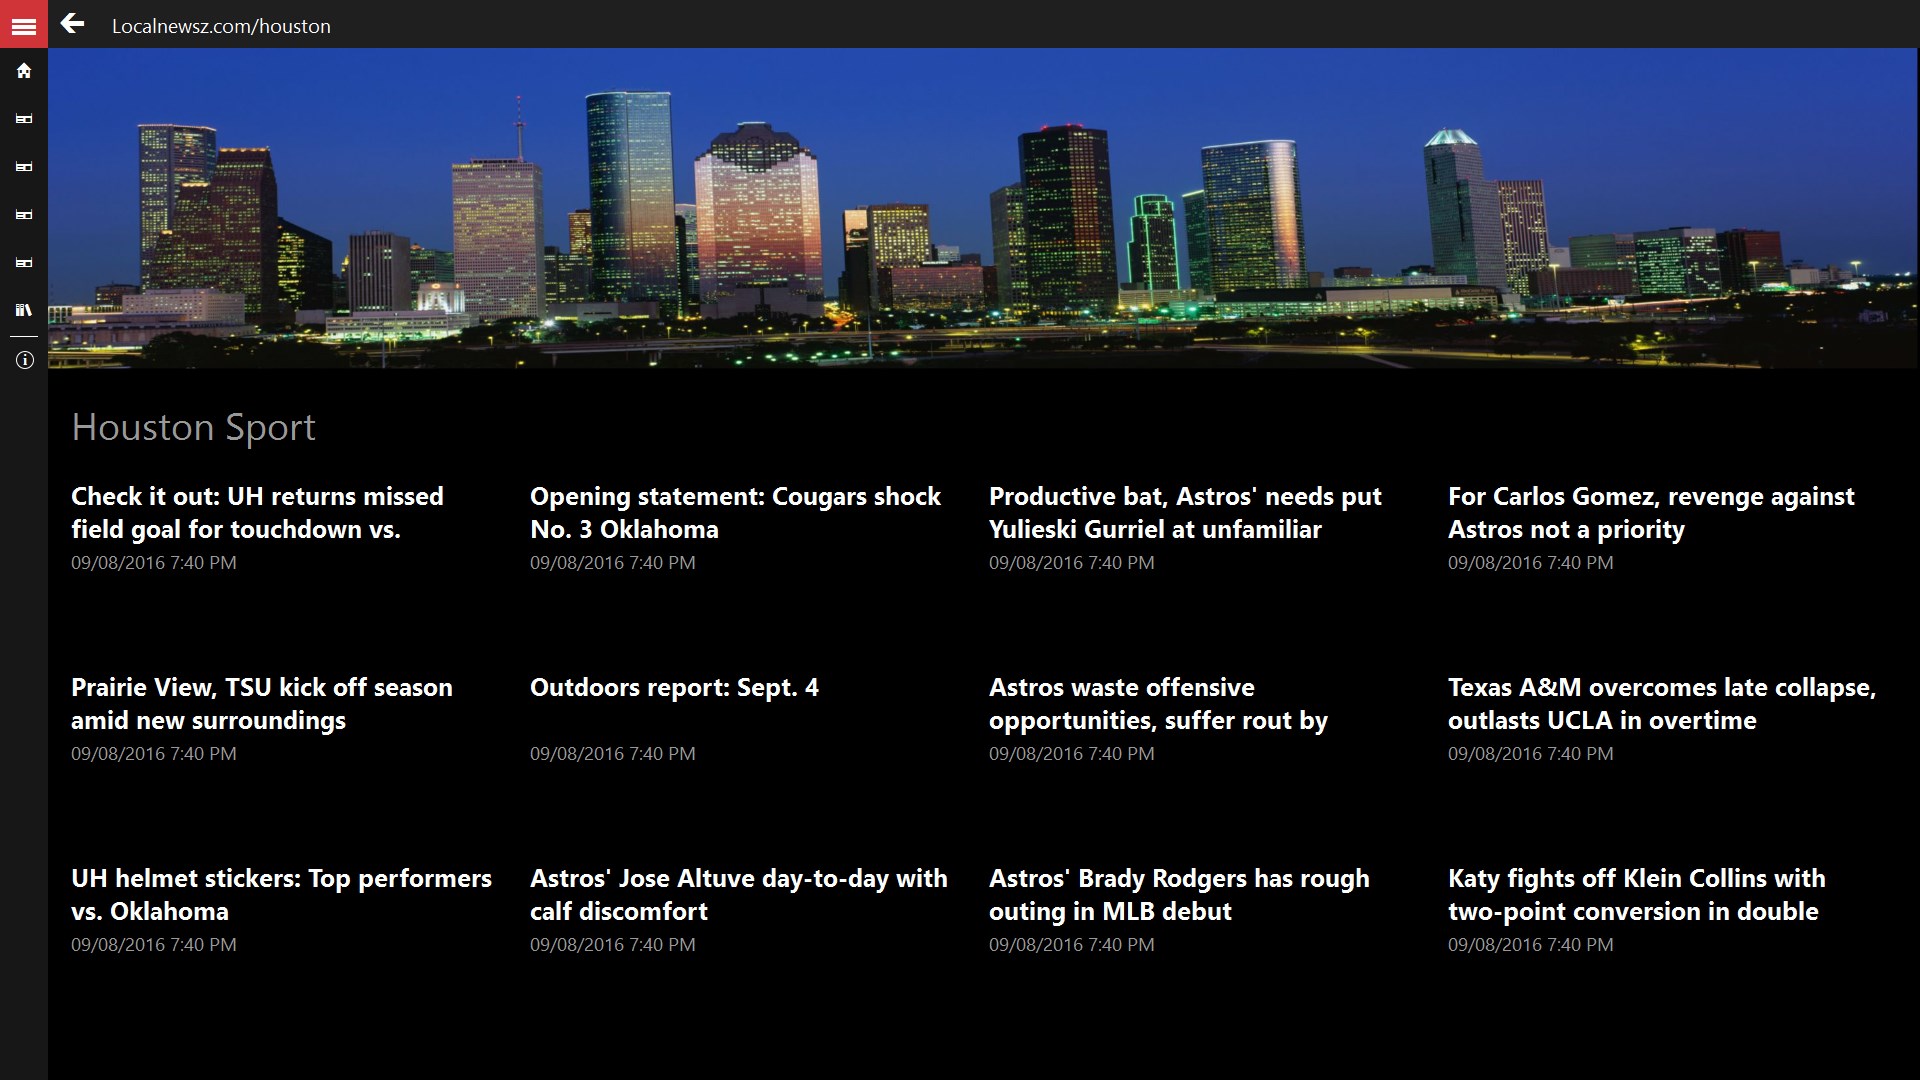1920x1080 pixels.
Task: Read 'Cougars shock No. 3 Oklahoma' story
Action: pos(735,512)
